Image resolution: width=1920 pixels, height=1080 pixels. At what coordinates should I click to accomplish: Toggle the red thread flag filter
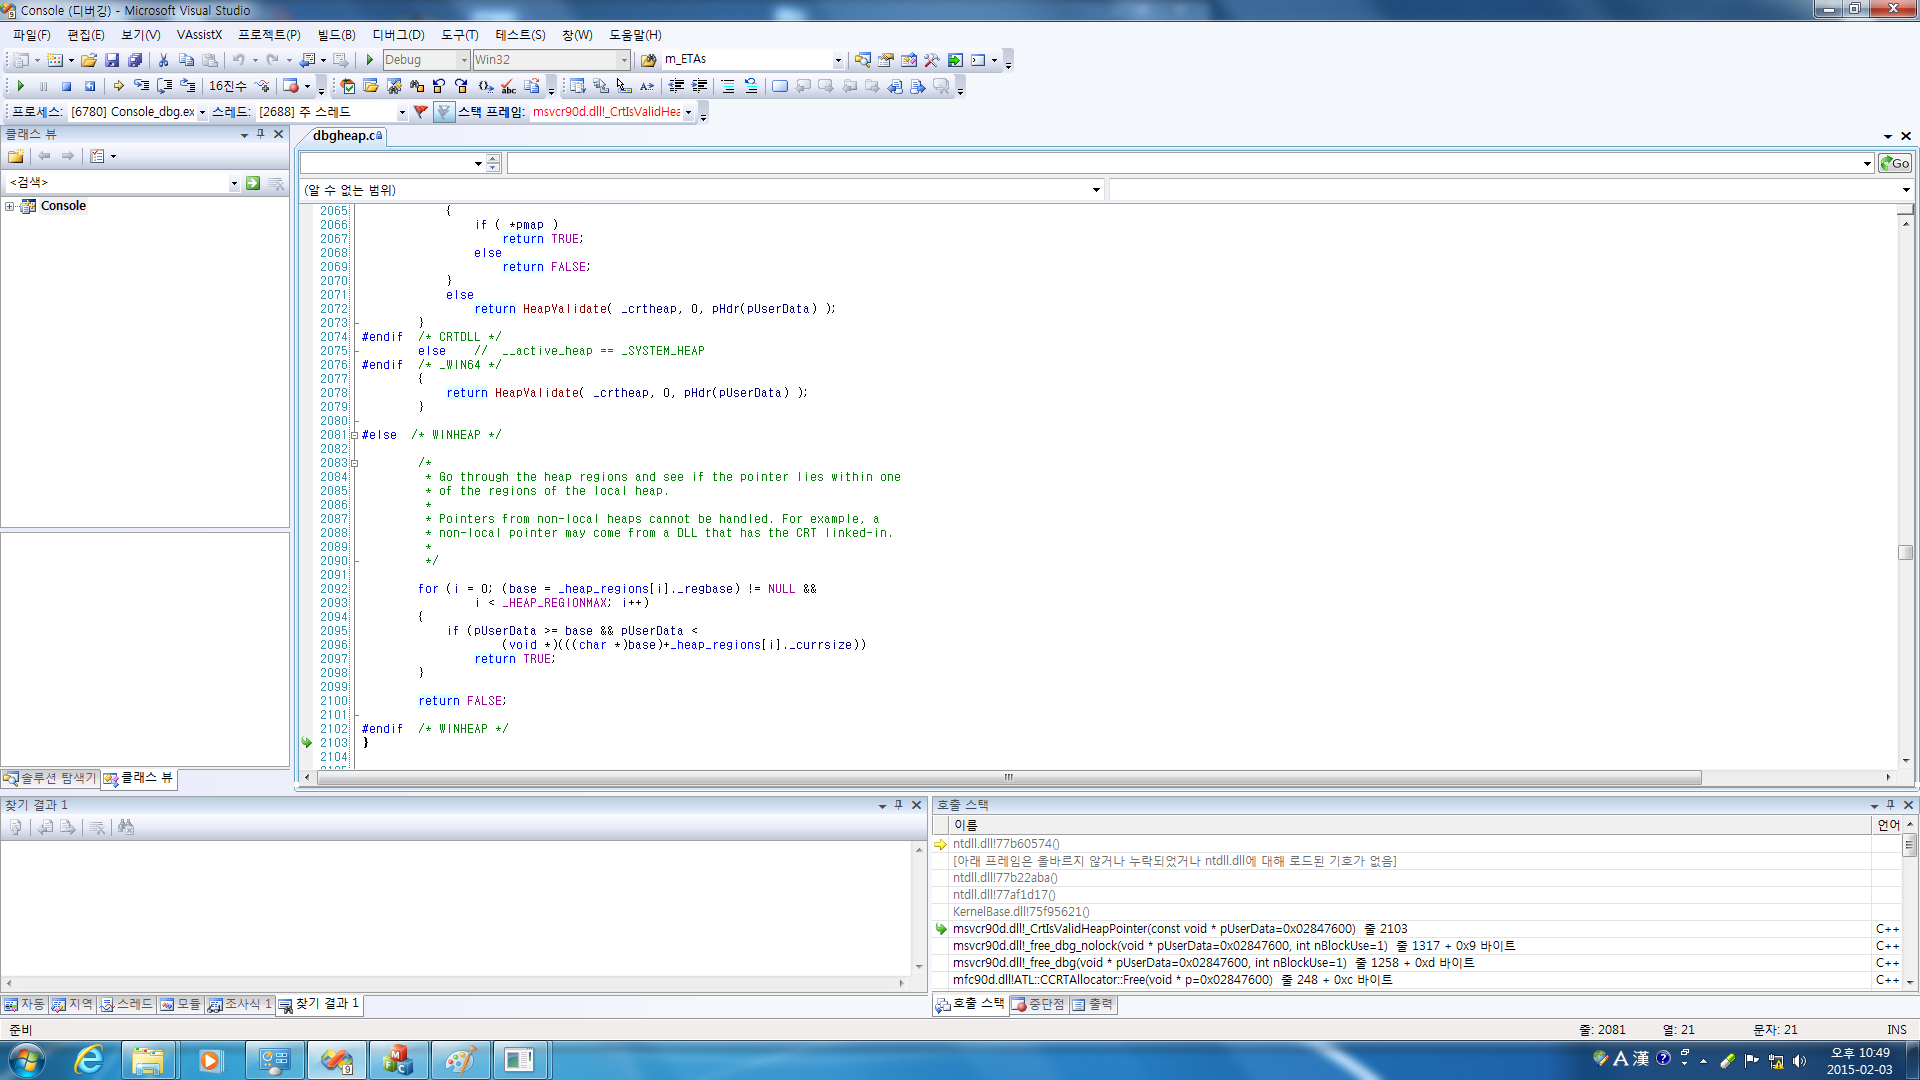point(421,112)
